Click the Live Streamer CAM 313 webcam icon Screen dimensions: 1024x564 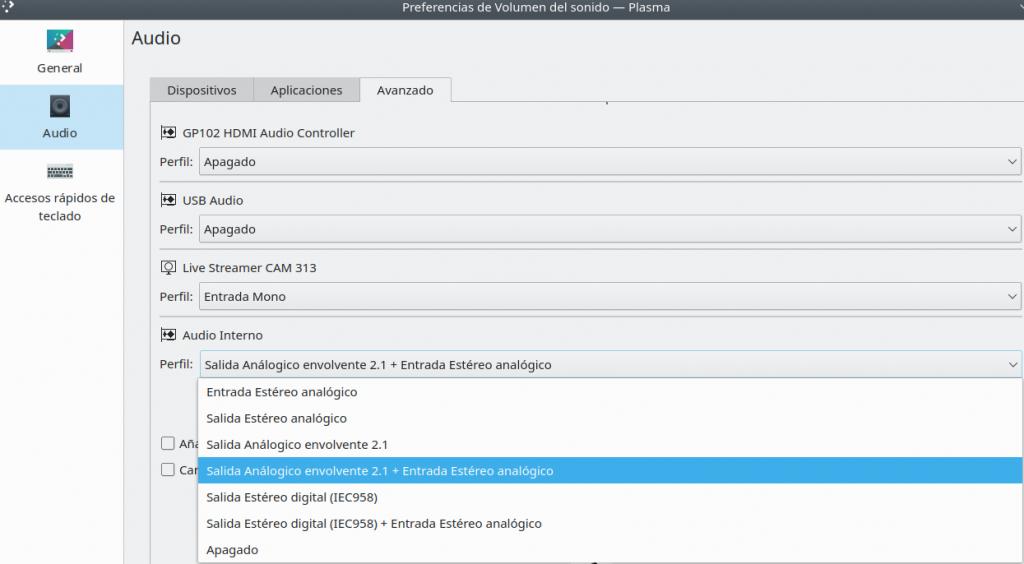point(168,268)
